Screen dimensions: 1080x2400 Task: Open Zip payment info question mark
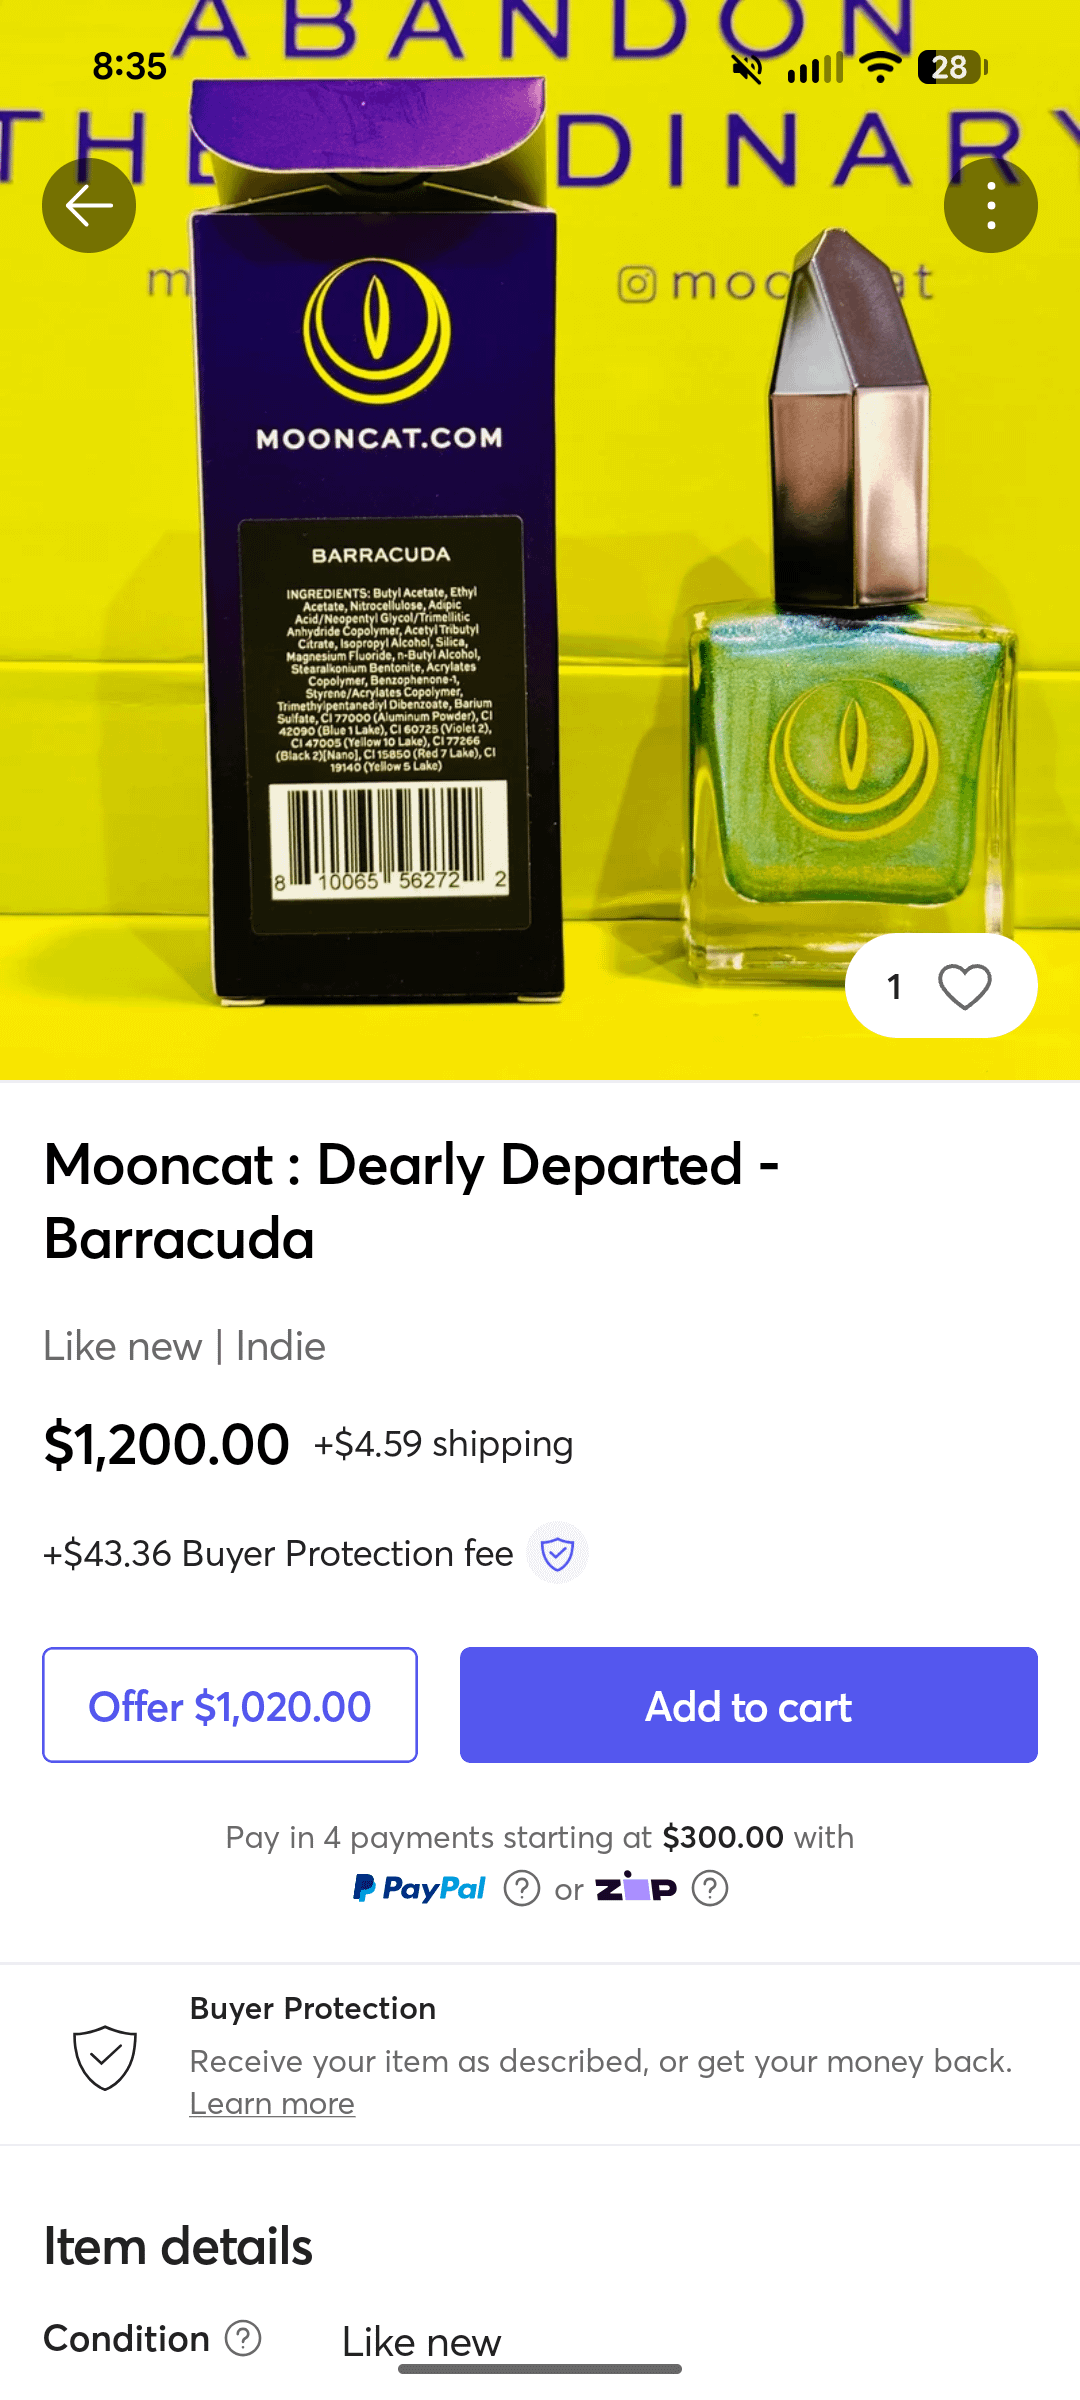[710, 1889]
